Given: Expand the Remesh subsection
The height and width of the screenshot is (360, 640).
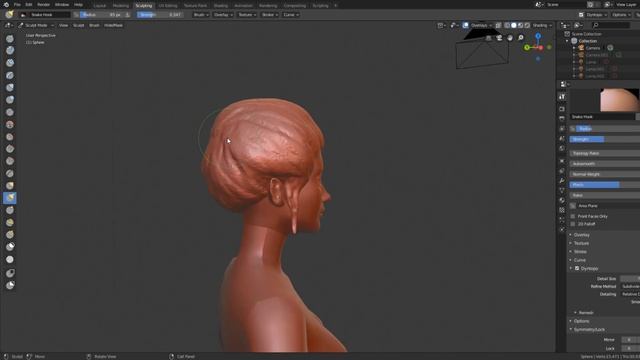Looking at the screenshot, I should (585, 313).
